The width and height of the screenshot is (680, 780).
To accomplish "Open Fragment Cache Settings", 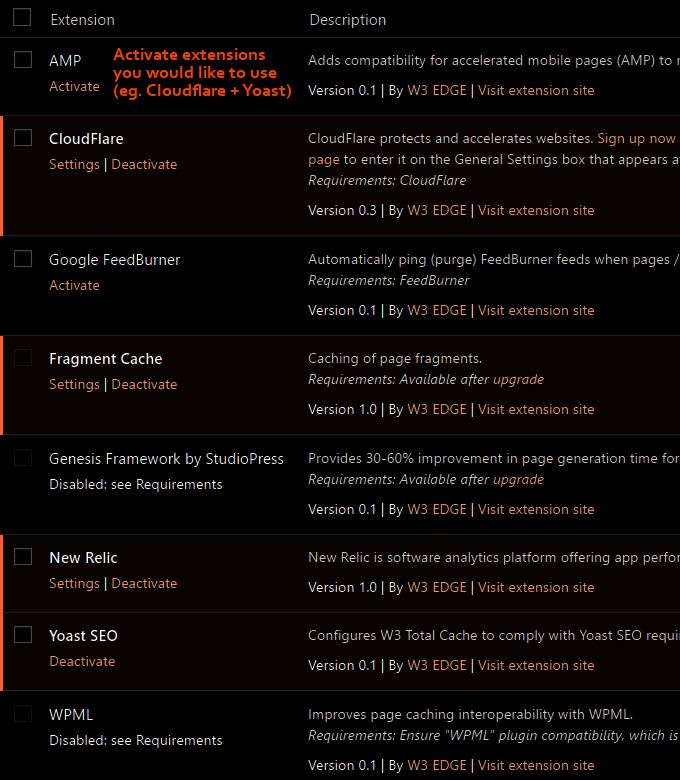I will (74, 385).
